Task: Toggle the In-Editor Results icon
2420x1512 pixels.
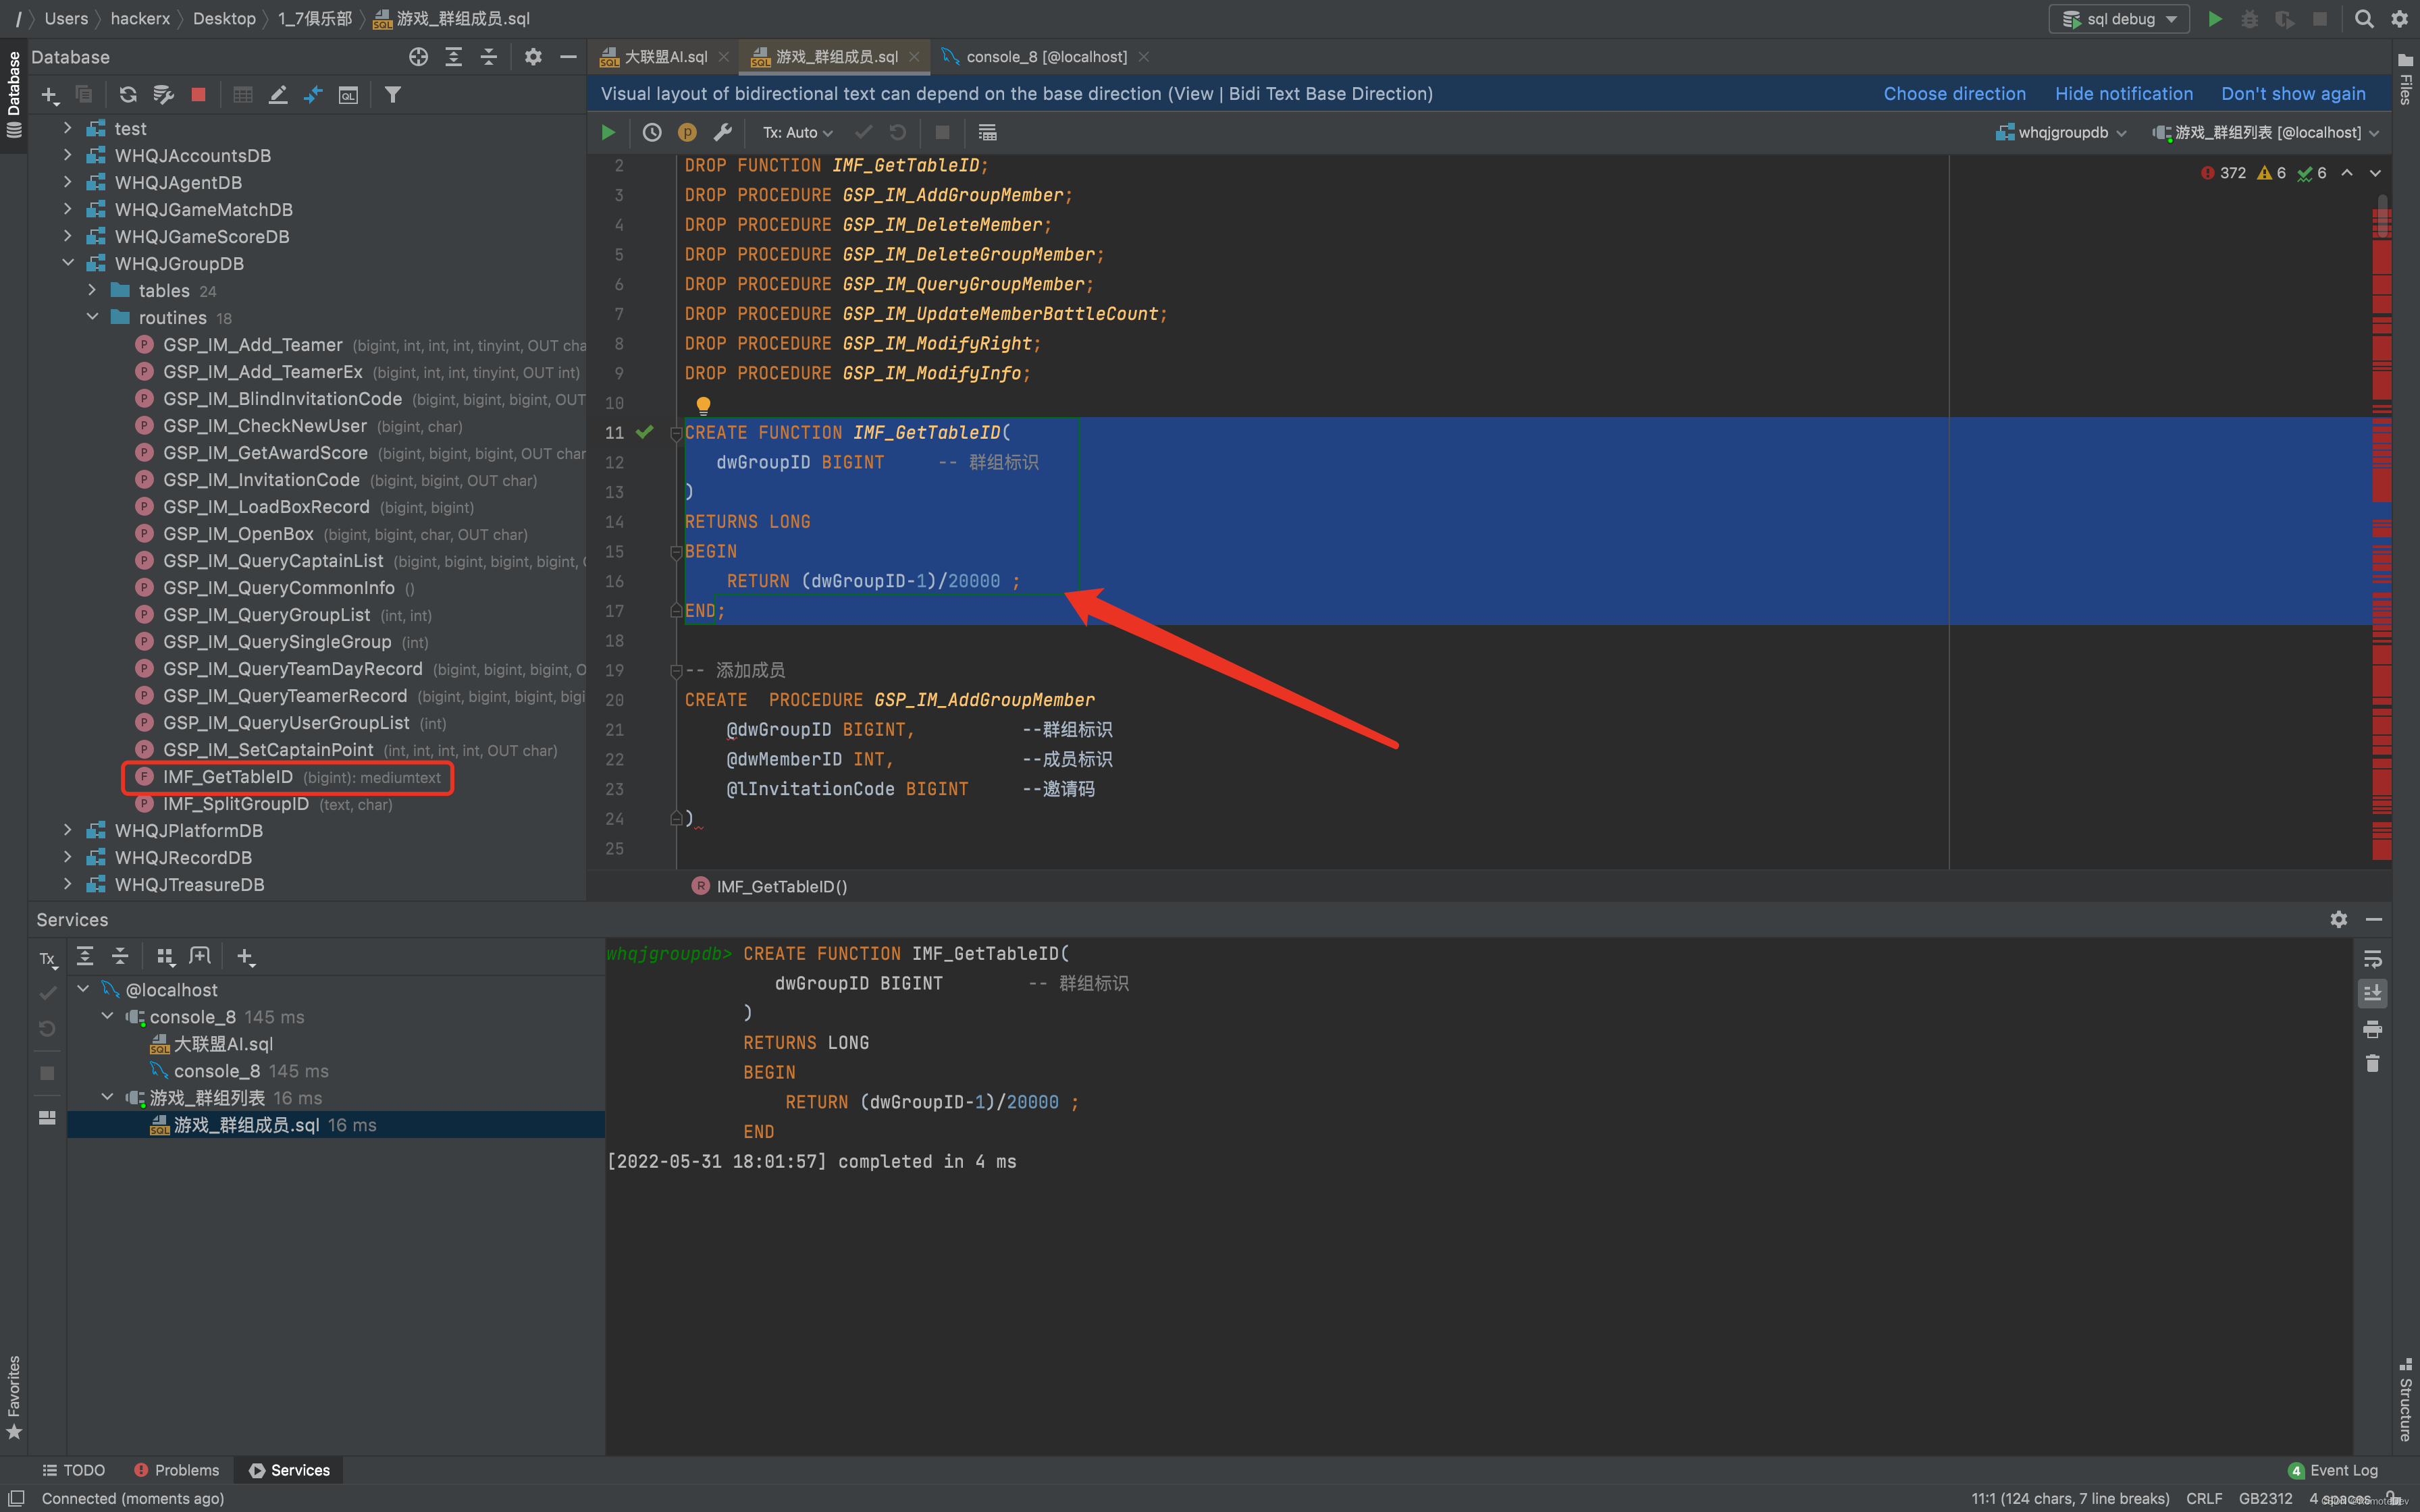Action: (x=987, y=132)
